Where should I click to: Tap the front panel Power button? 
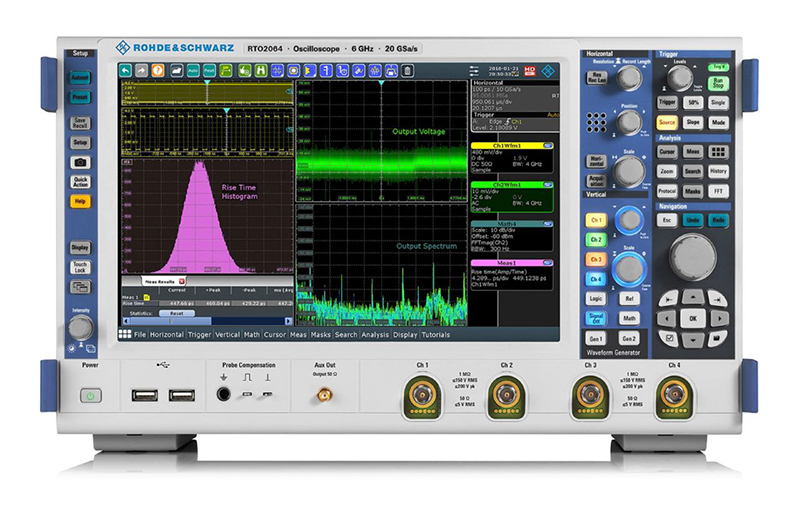91,396
